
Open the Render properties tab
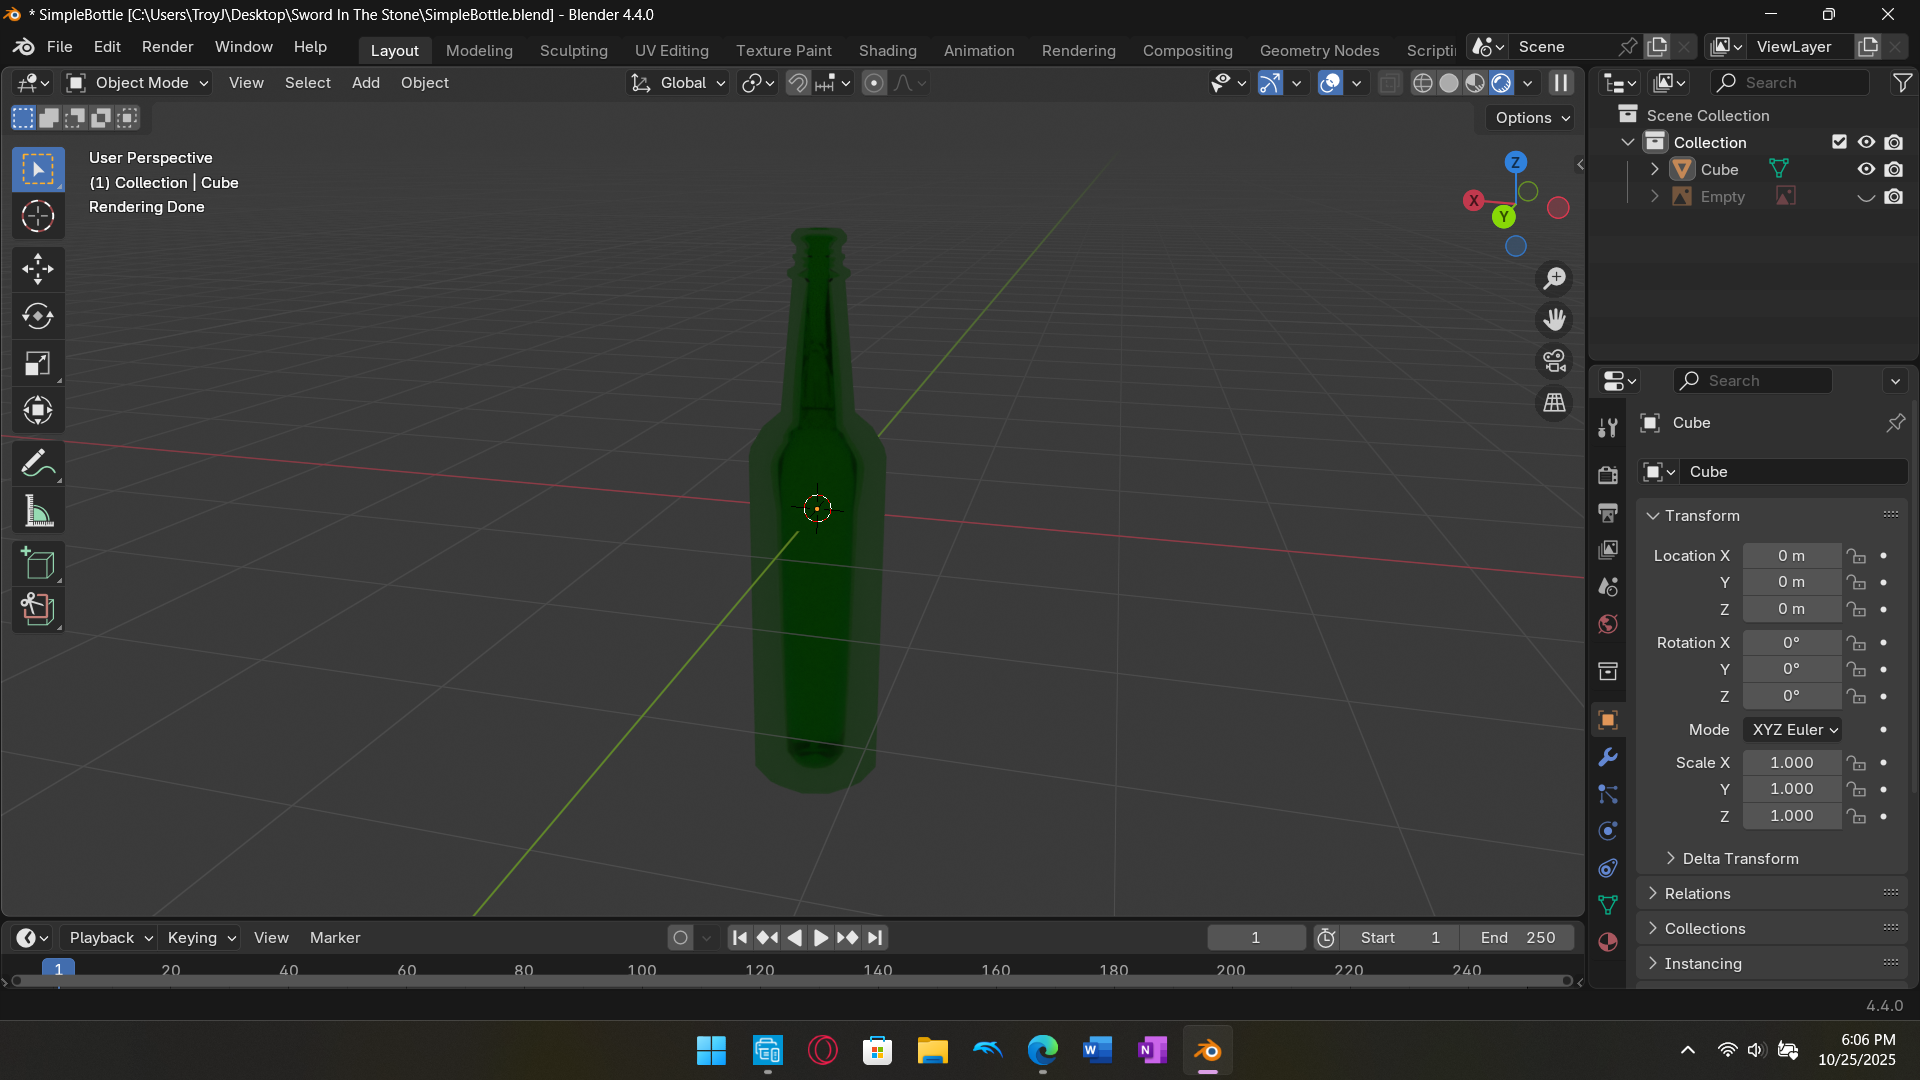pos(1608,475)
